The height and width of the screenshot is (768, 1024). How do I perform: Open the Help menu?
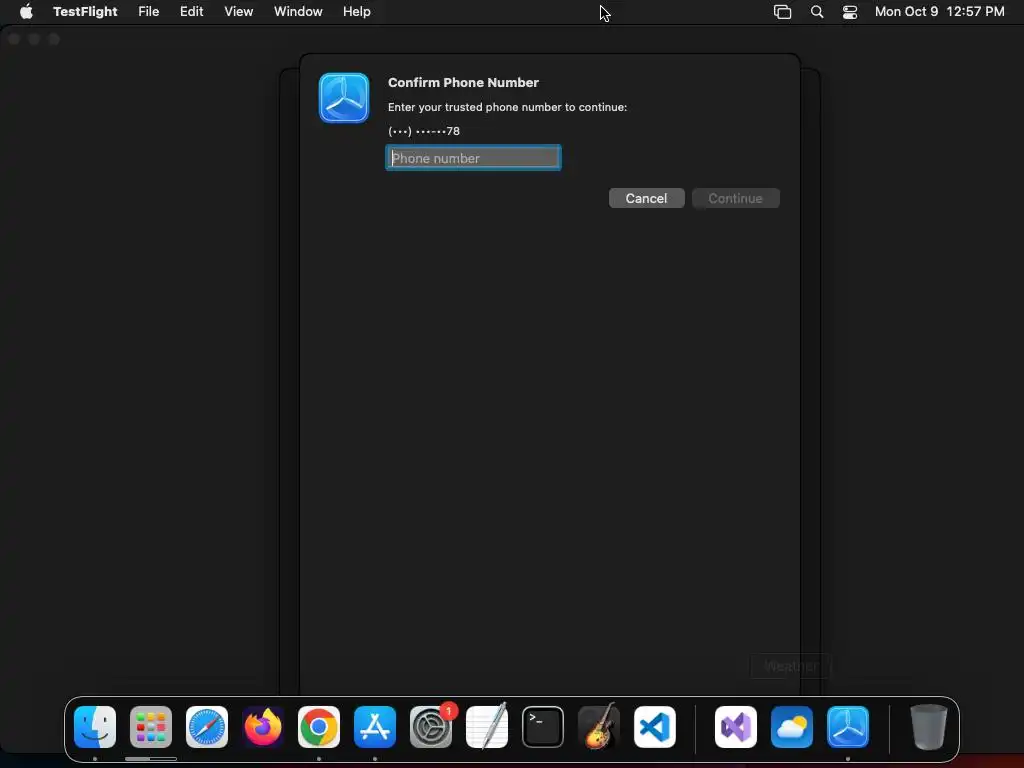[357, 12]
